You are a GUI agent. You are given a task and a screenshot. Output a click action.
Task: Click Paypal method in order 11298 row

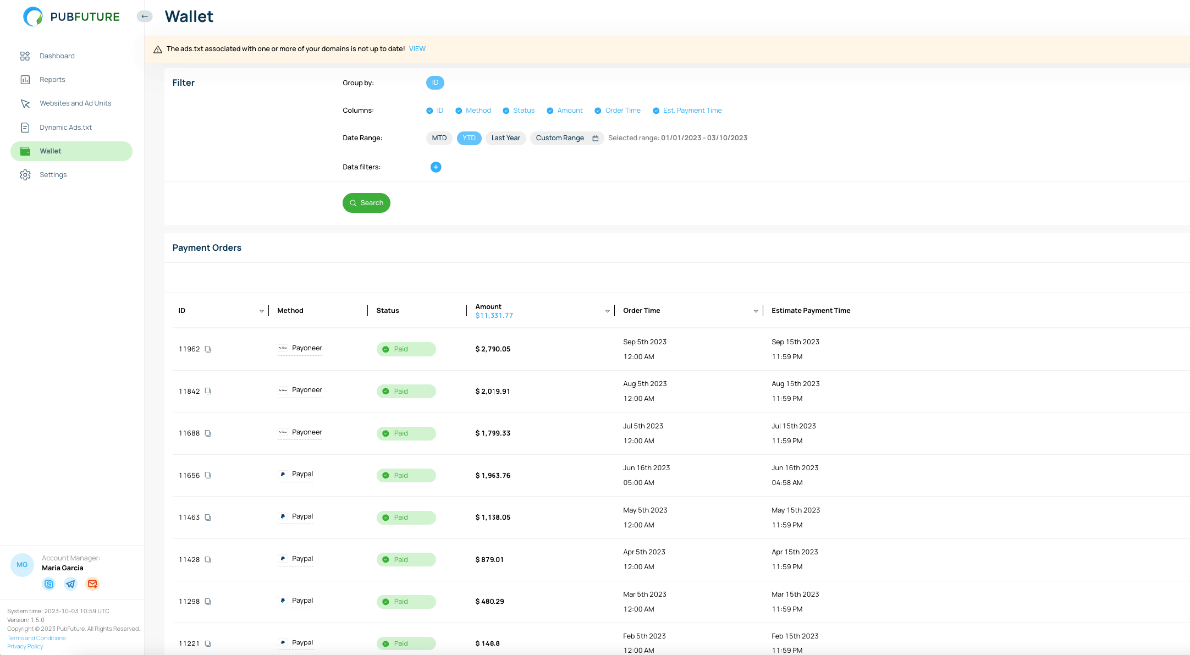pyautogui.click(x=297, y=601)
